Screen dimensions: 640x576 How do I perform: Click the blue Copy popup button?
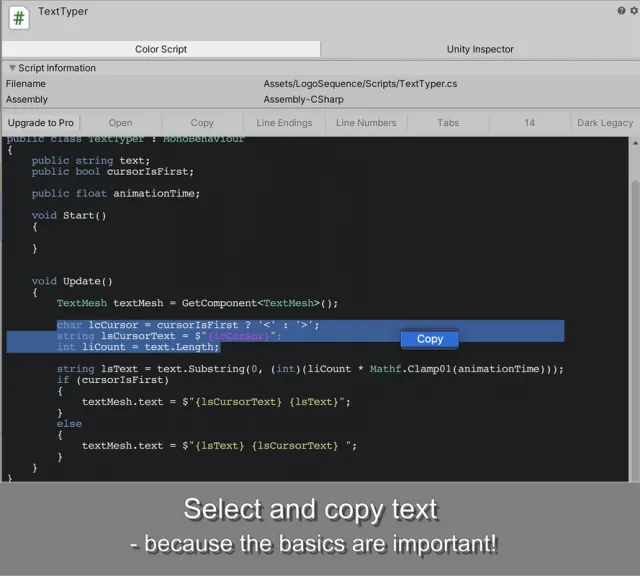[430, 339]
